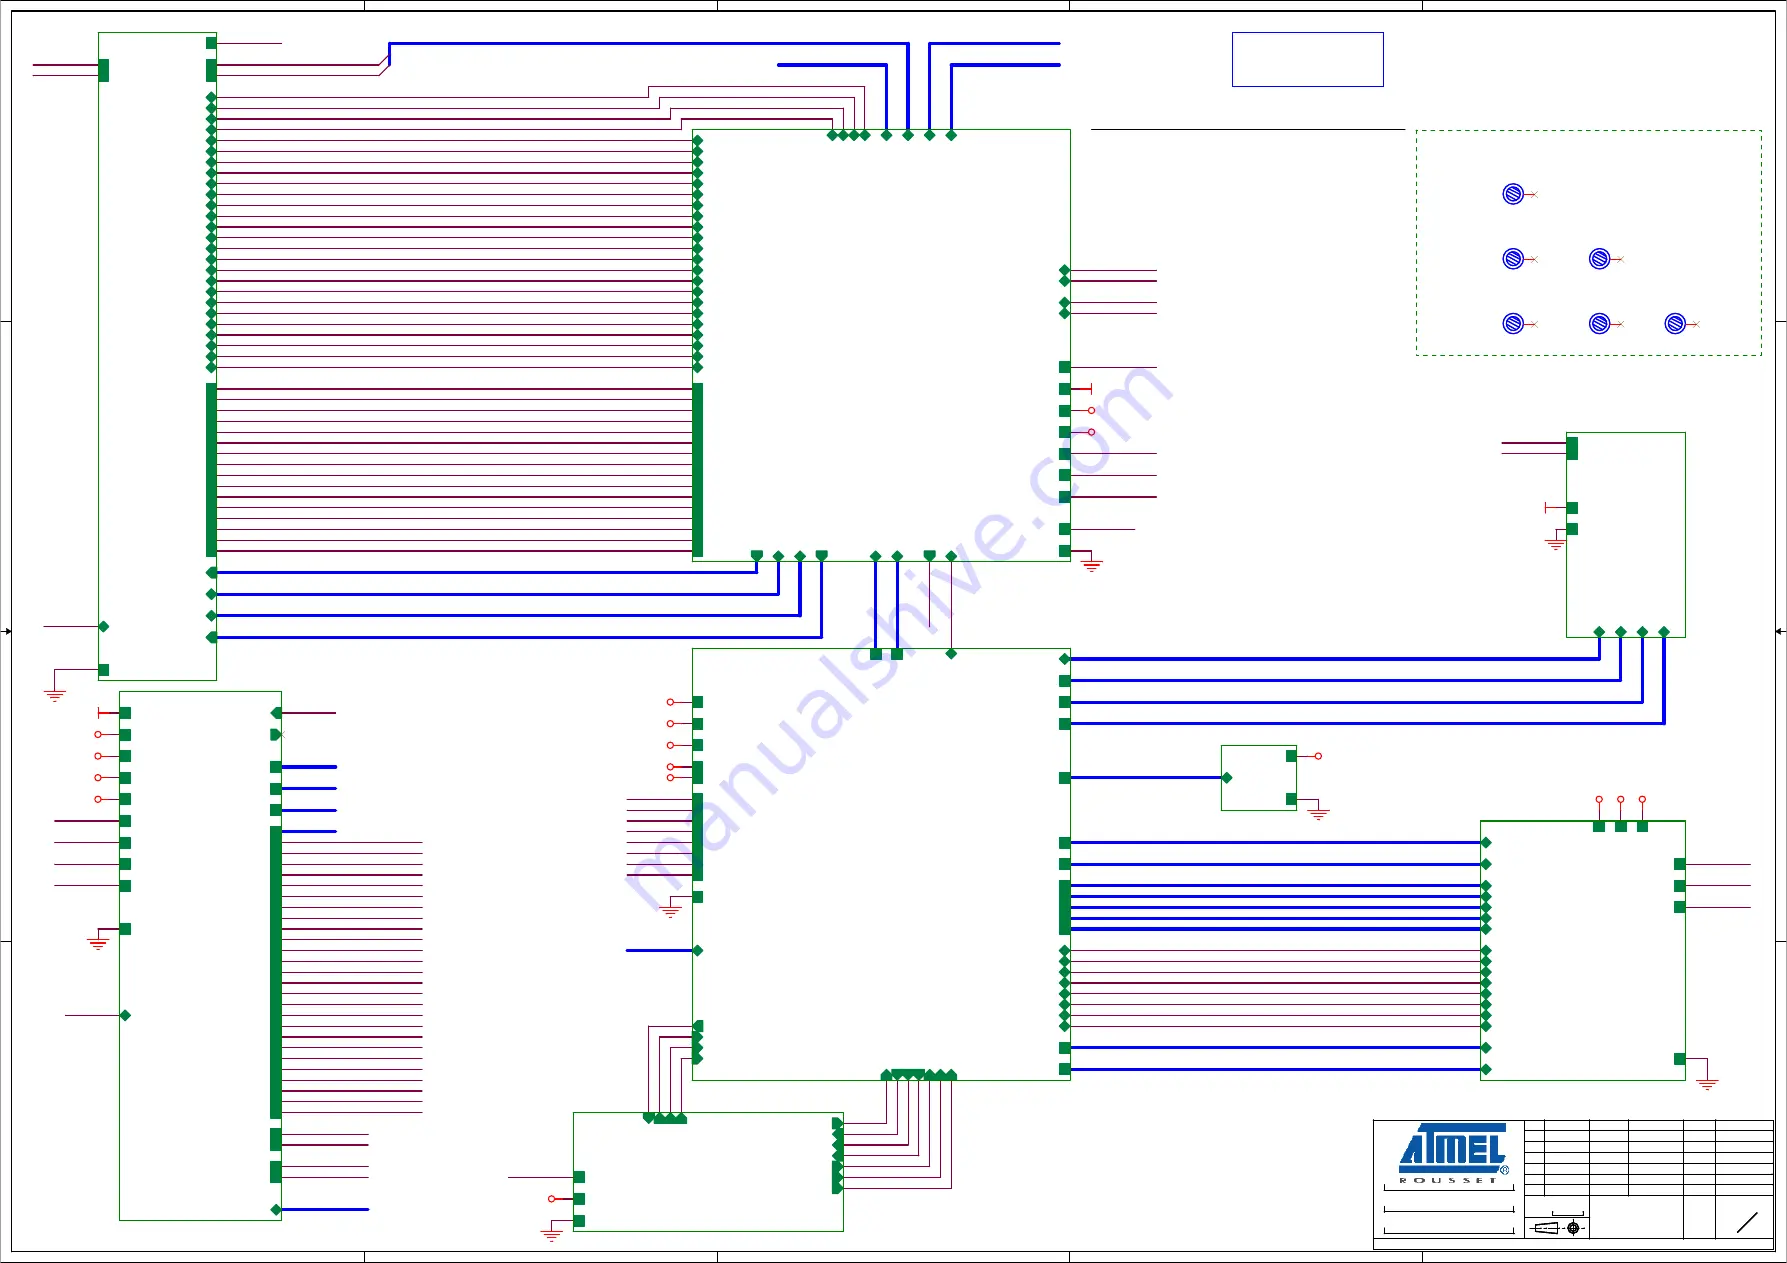Select the small sheet block with a single blue bus
This screenshot has width=1787, height=1263.
coord(1259,778)
